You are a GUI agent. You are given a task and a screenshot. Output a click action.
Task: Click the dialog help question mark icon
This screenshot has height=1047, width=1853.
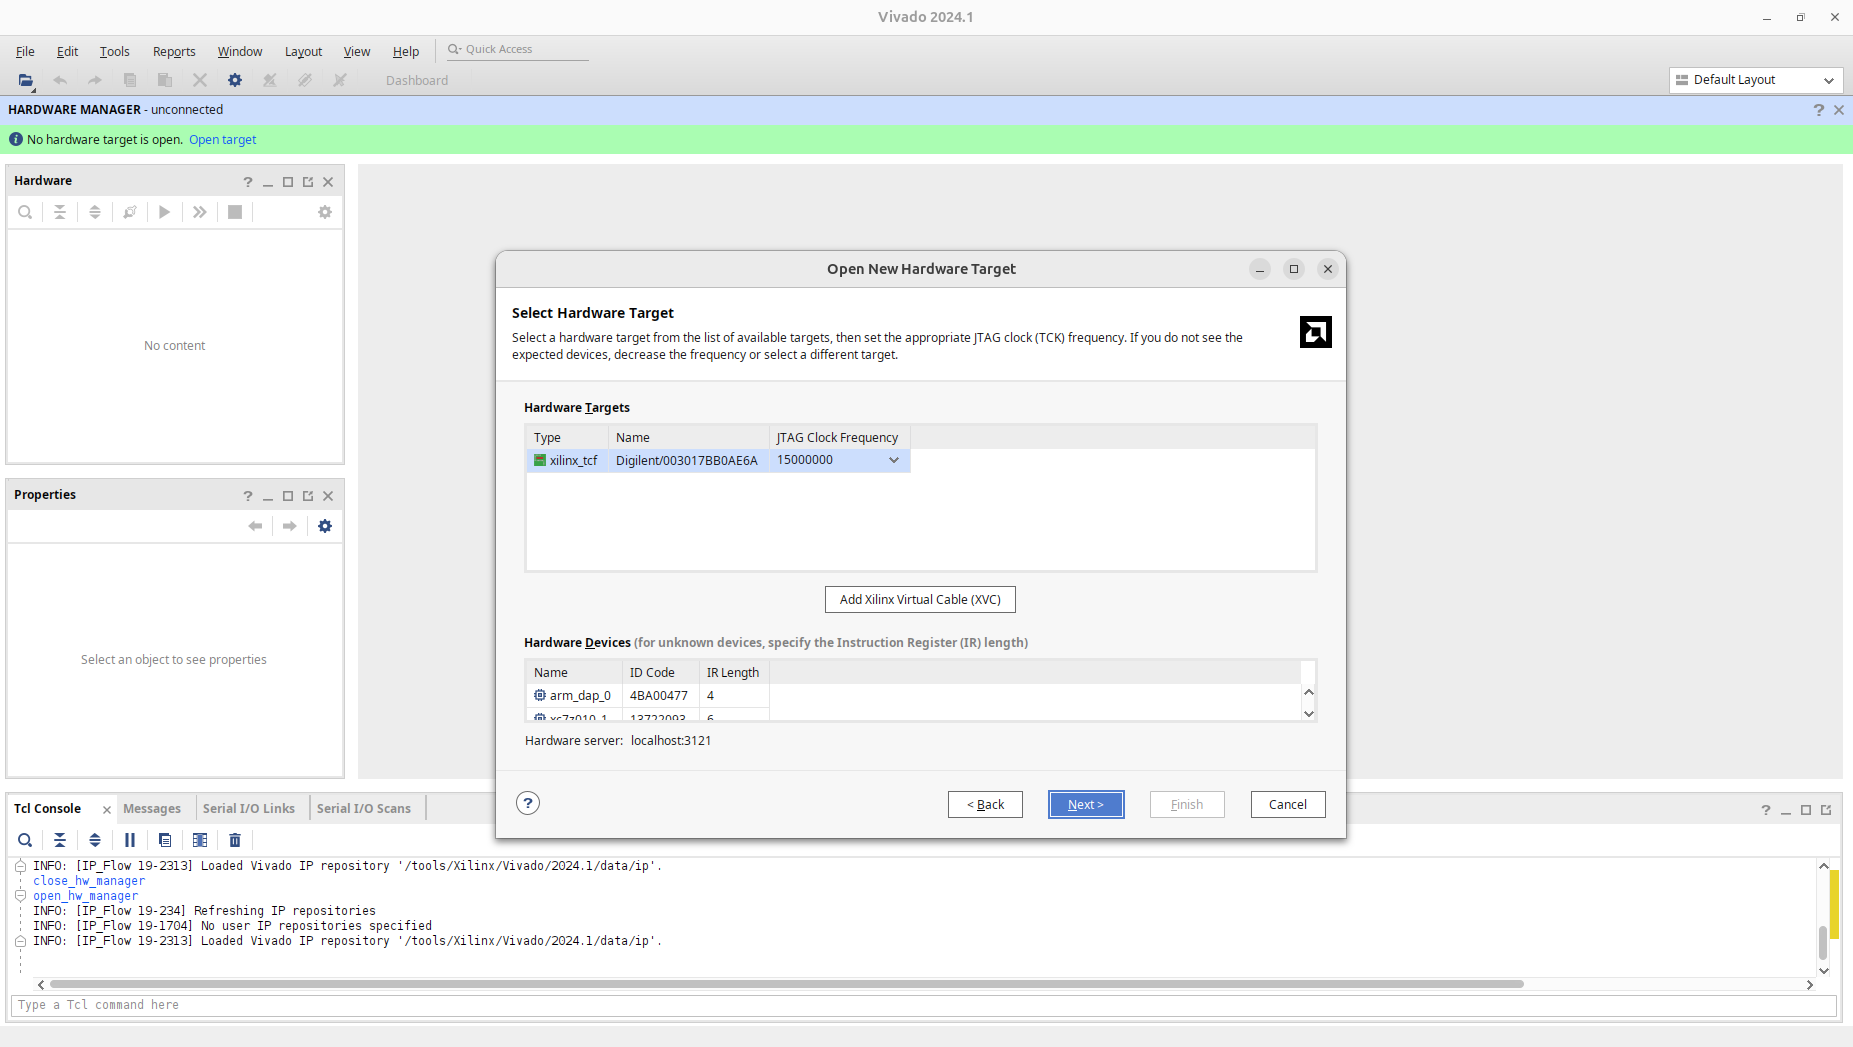pyautogui.click(x=528, y=803)
